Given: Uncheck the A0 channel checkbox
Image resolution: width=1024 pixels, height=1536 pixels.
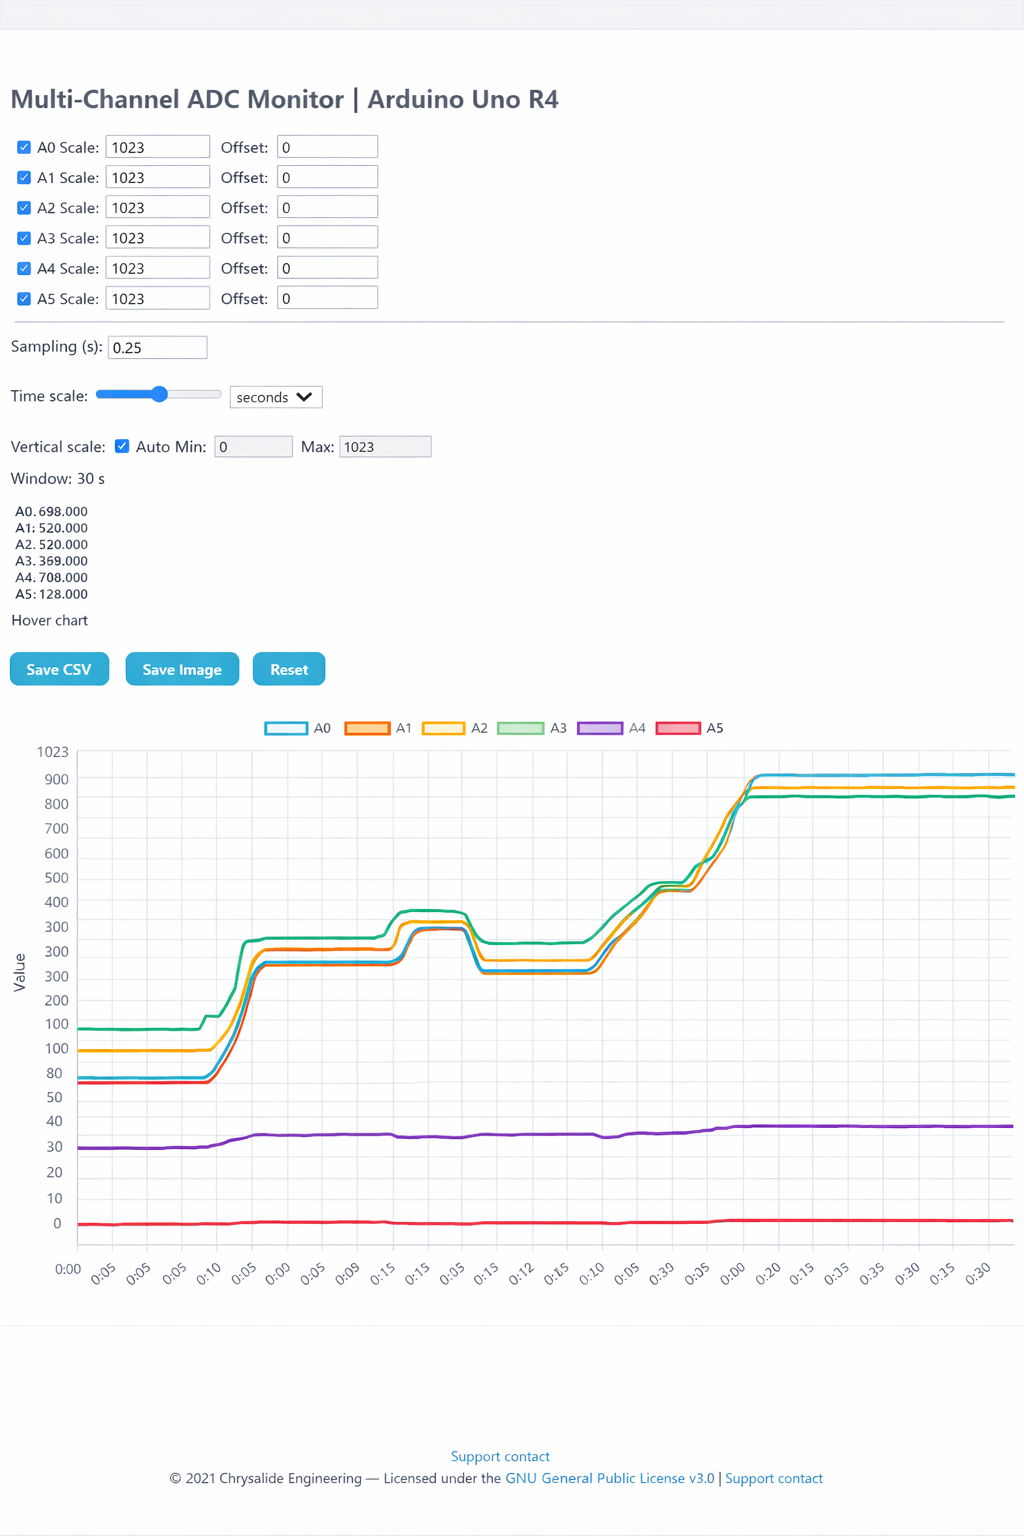Looking at the screenshot, I should 24,147.
